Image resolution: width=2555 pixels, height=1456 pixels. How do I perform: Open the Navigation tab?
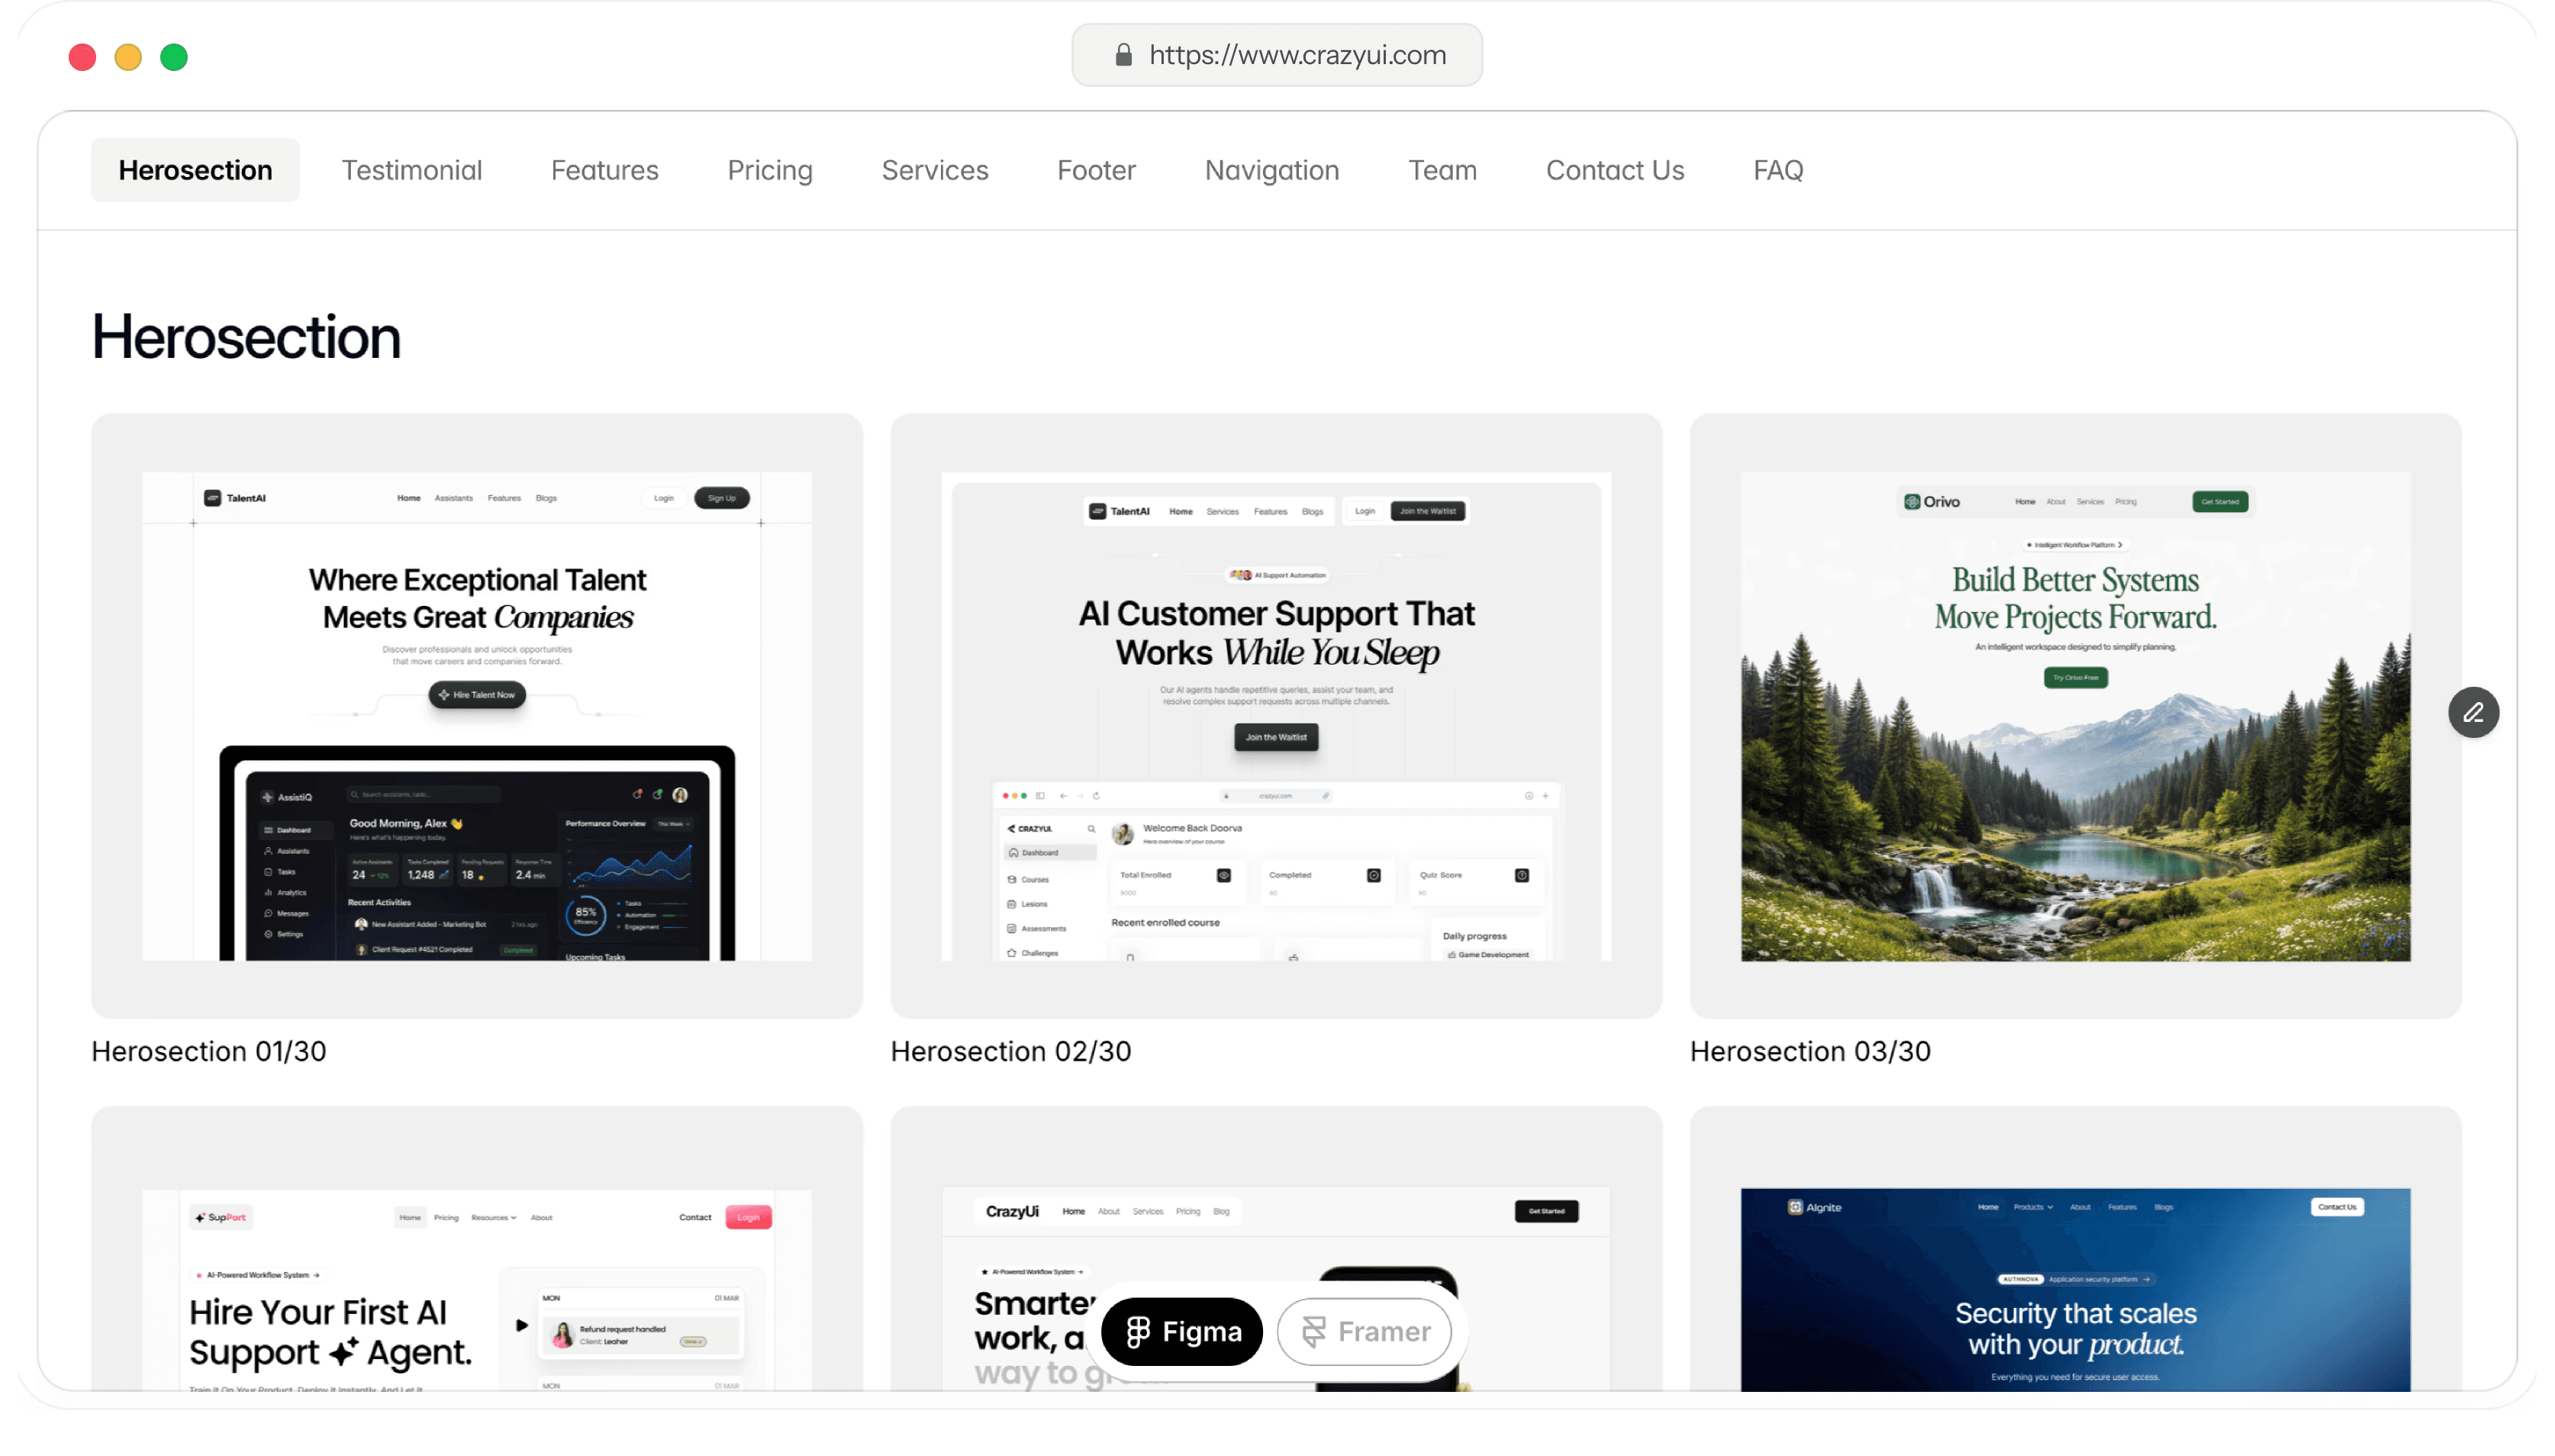tap(1271, 170)
